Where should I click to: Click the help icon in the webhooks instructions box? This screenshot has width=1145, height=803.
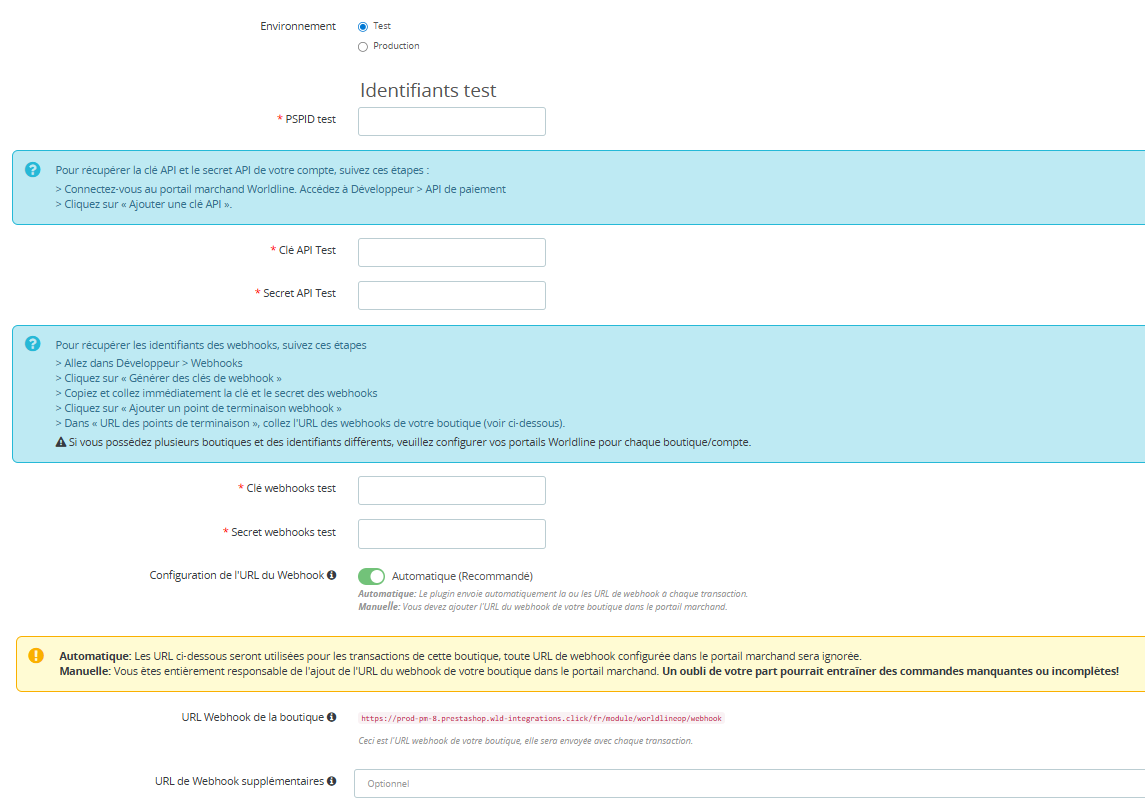coord(33,344)
